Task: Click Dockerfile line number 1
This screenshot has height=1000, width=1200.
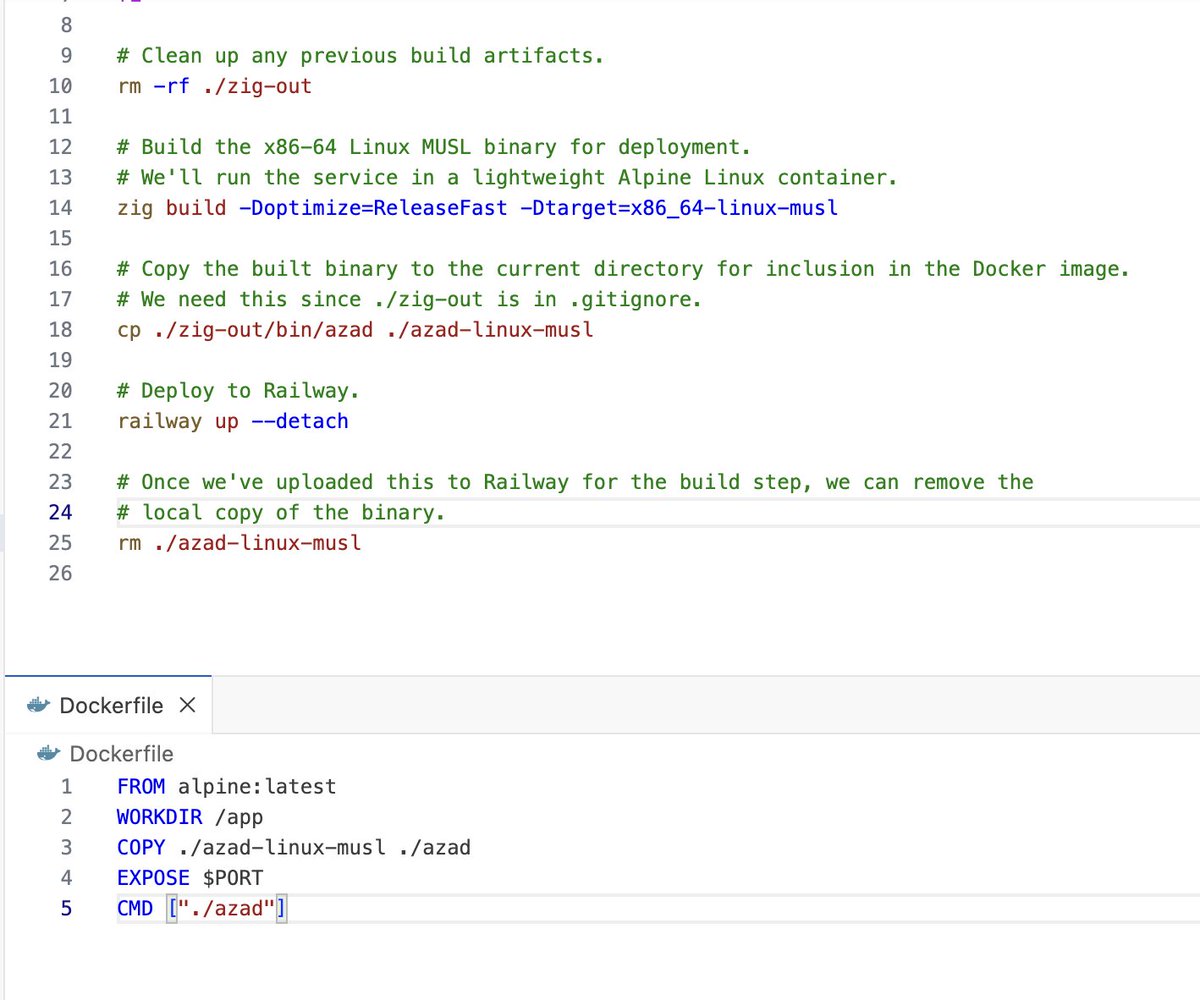Action: click(67, 787)
